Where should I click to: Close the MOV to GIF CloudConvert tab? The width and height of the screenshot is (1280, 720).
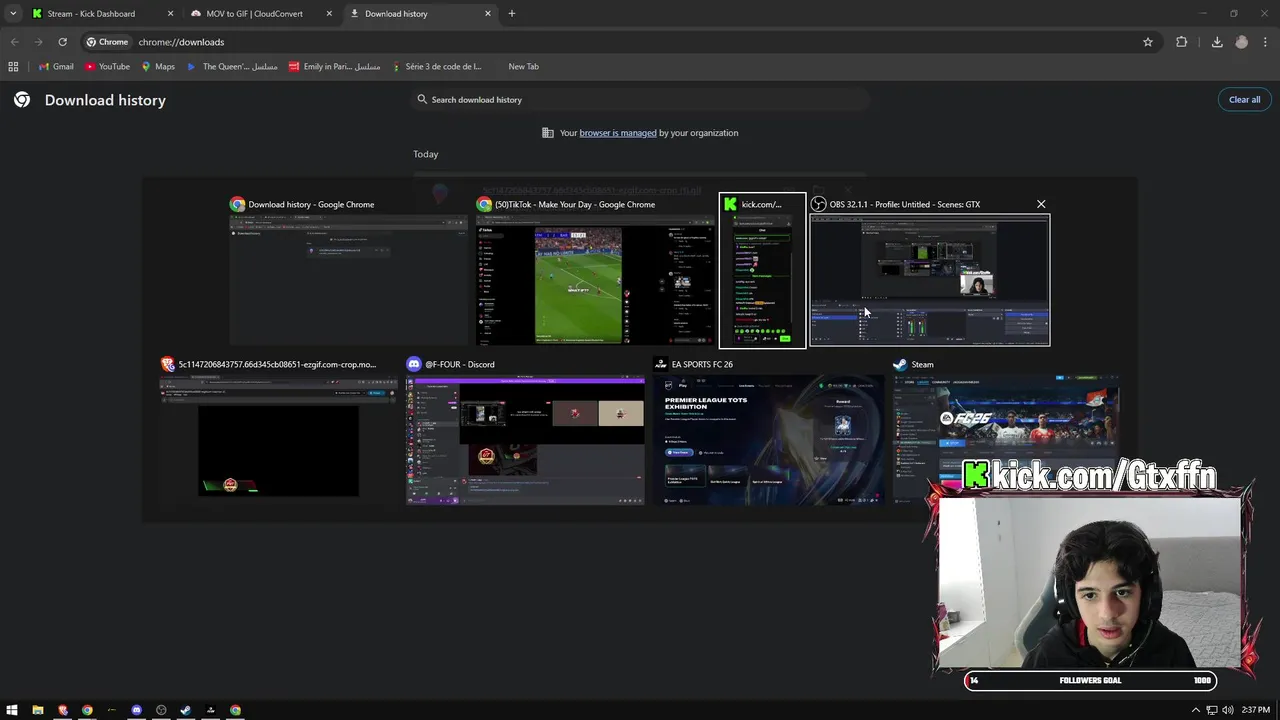point(329,14)
